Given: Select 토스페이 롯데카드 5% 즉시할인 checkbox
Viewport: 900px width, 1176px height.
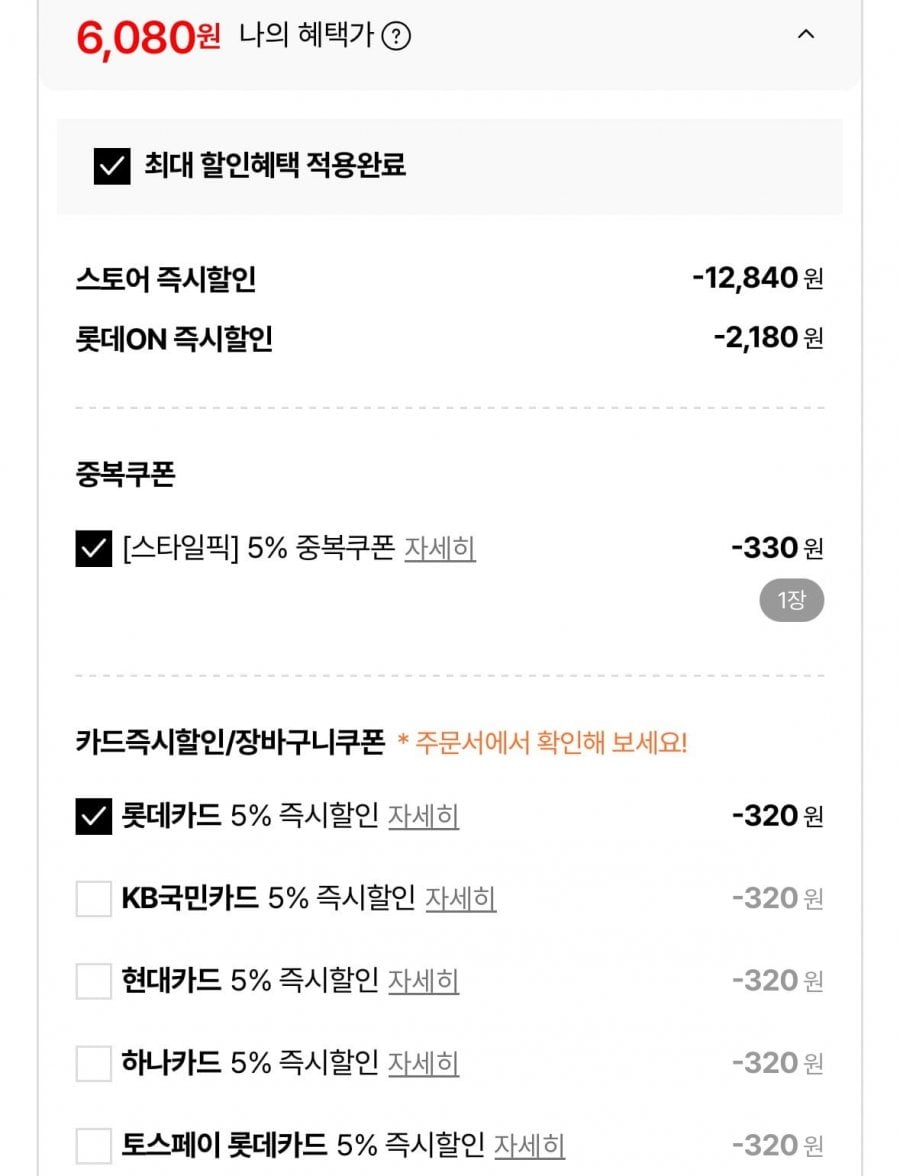Looking at the screenshot, I should tap(94, 1145).
